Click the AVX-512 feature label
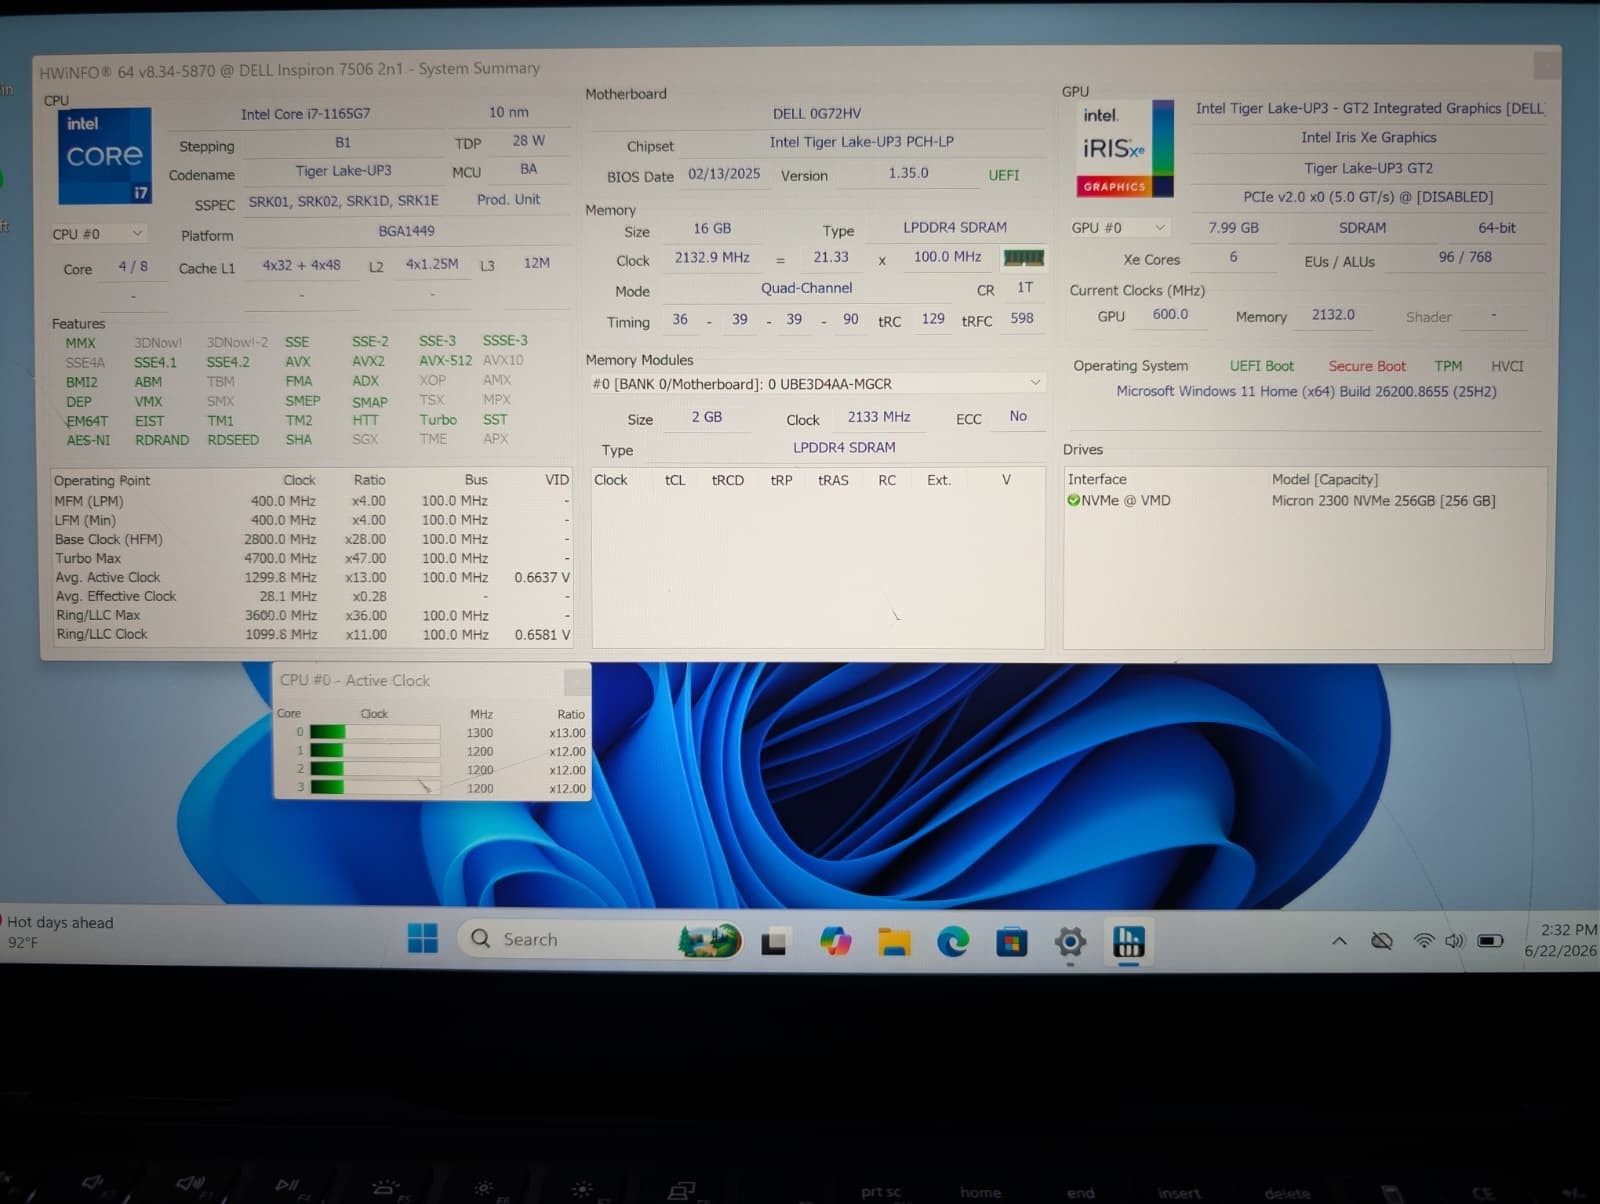This screenshot has height=1204, width=1600. coord(445,361)
